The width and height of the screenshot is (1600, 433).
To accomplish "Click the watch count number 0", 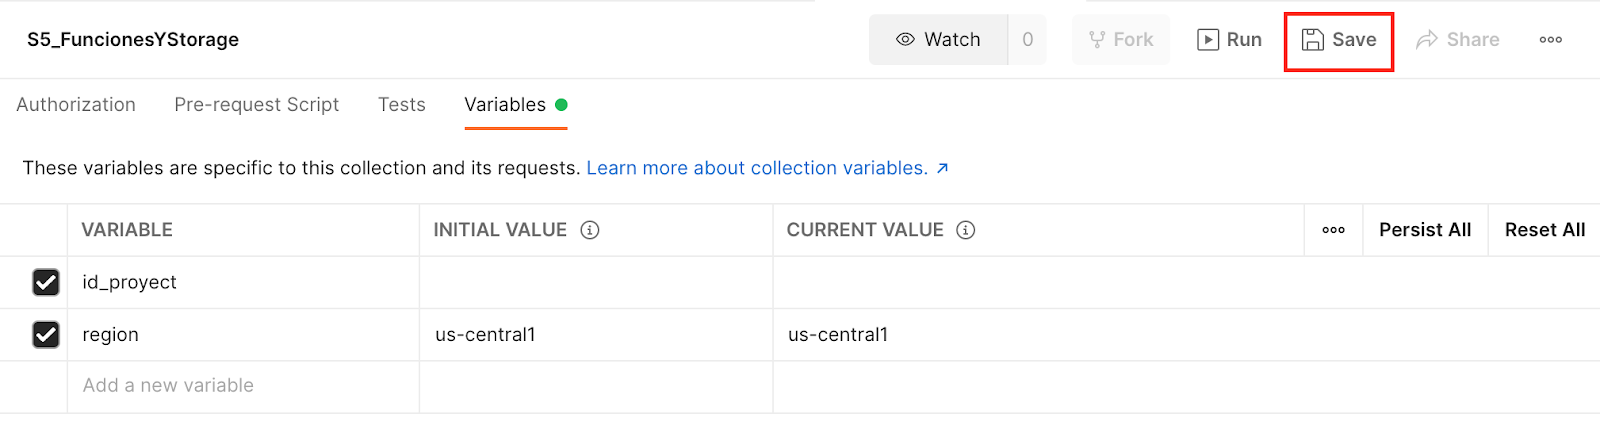I will (x=1027, y=39).
